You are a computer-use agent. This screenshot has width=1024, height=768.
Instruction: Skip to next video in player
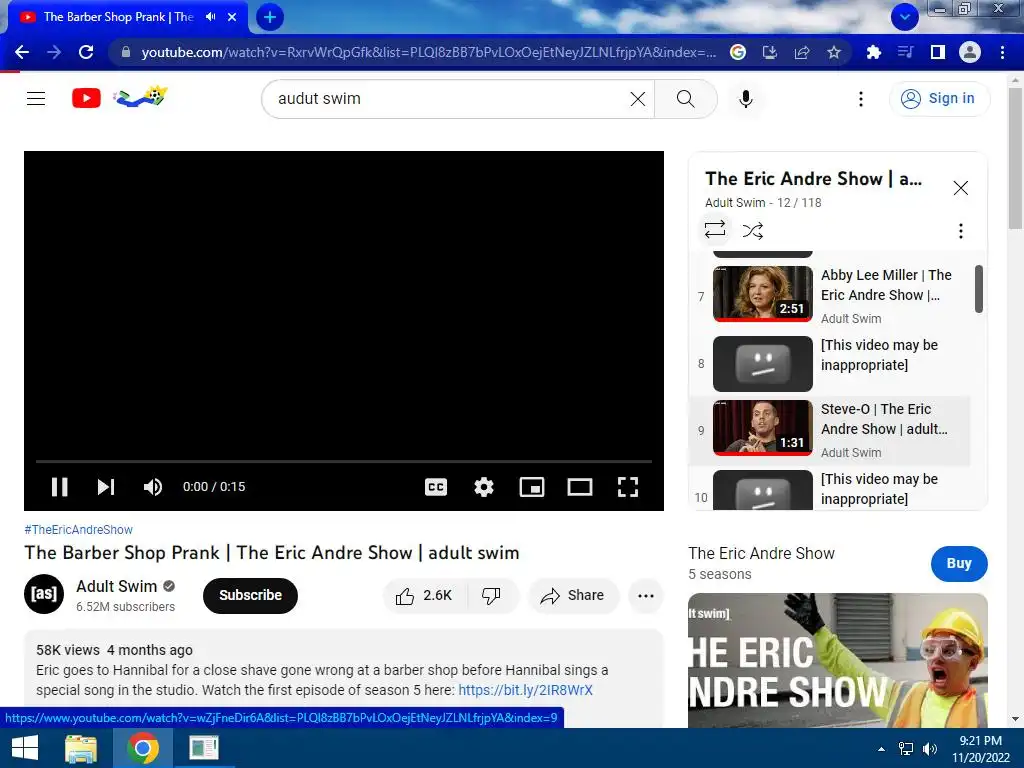(106, 487)
